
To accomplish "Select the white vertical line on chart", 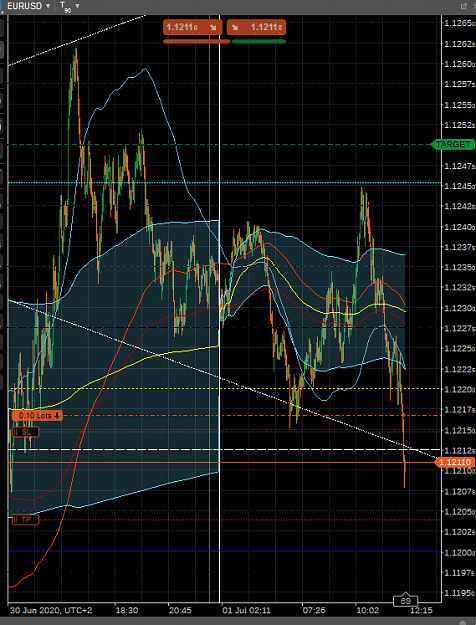I will (220, 311).
